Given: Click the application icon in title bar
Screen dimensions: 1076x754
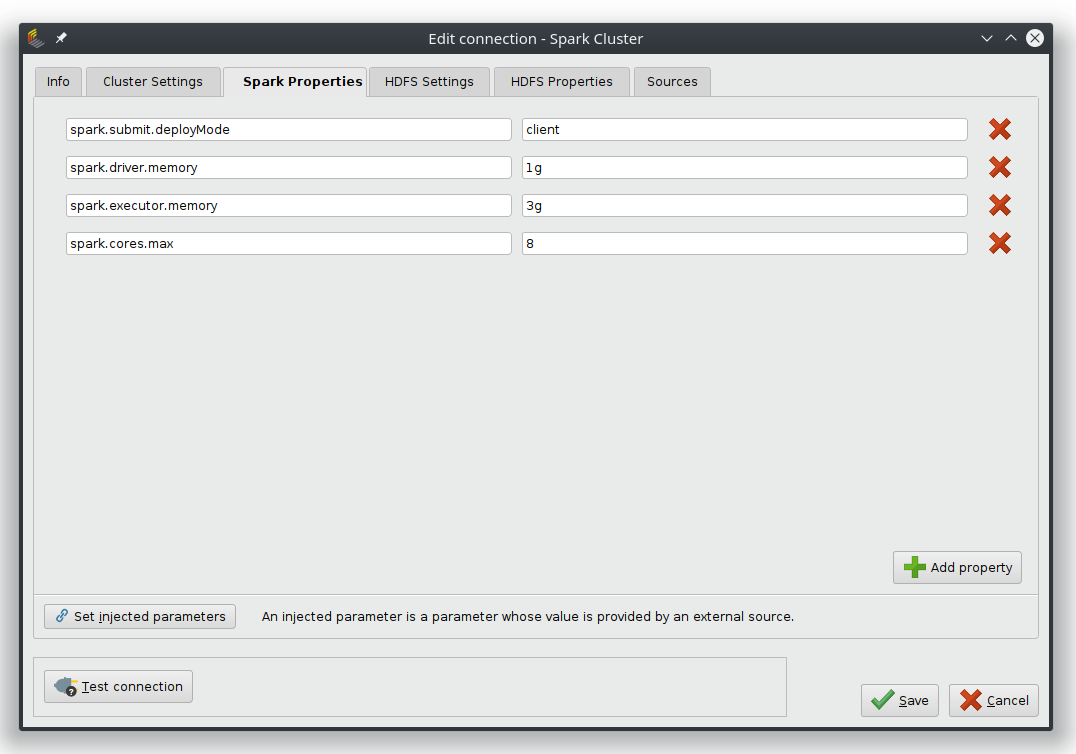Looking at the screenshot, I should point(37,39).
